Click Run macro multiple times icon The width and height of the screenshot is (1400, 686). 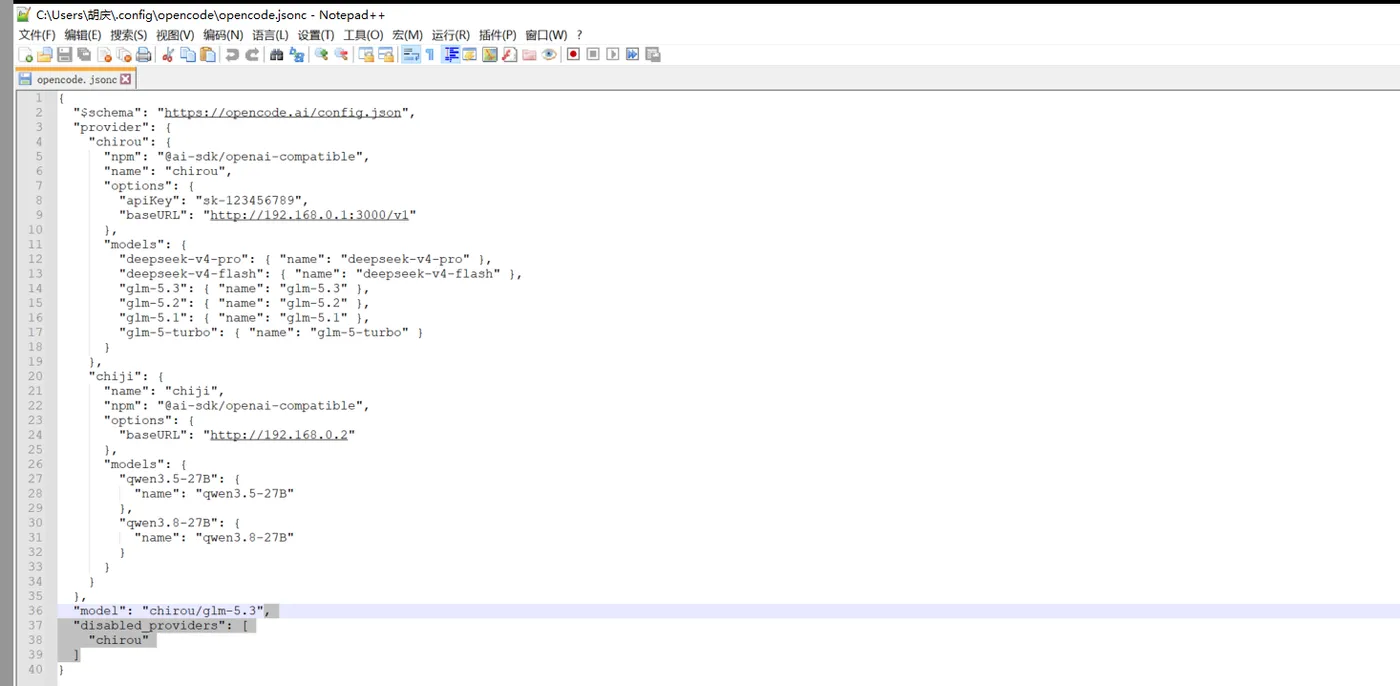[632, 54]
